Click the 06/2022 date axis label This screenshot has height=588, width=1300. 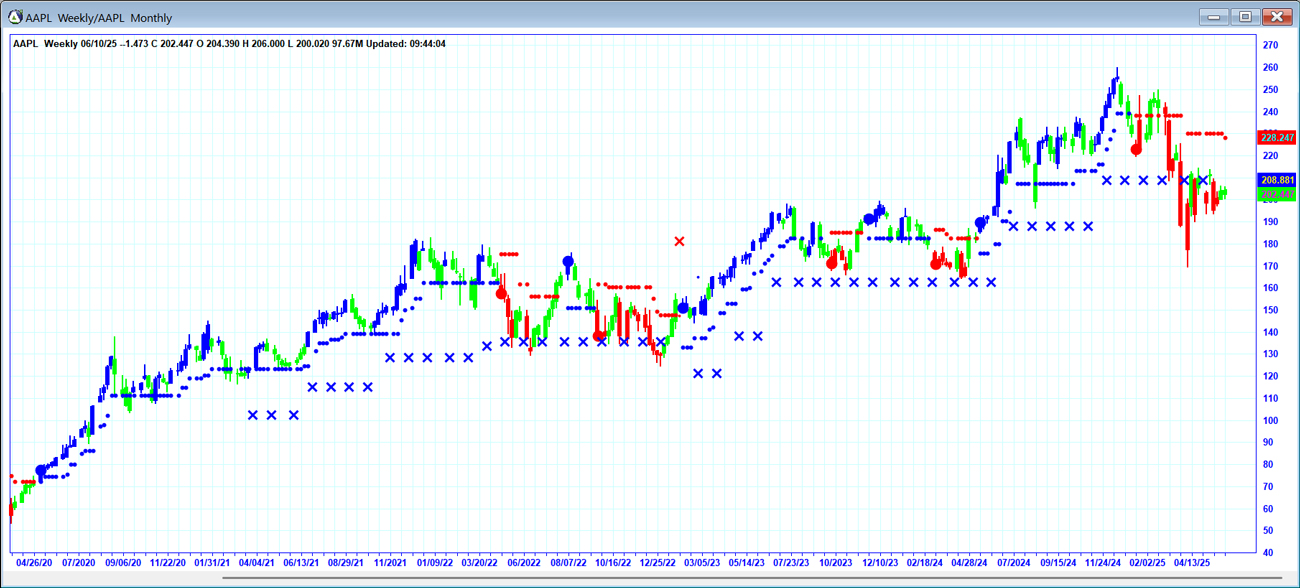coord(524,563)
